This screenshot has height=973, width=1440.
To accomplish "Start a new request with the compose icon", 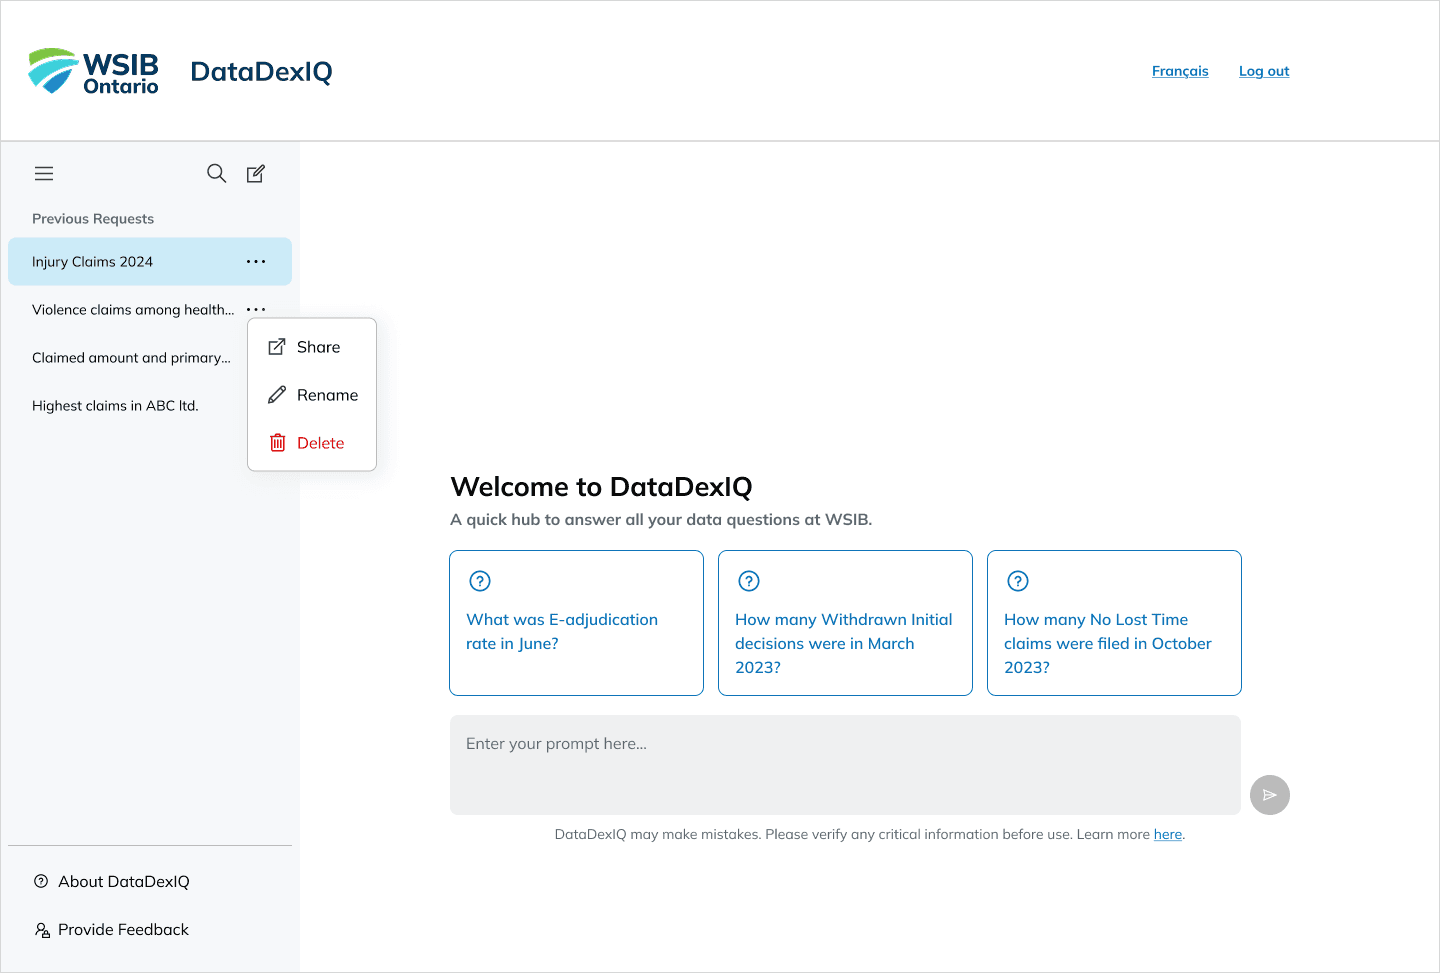I will coord(256,174).
